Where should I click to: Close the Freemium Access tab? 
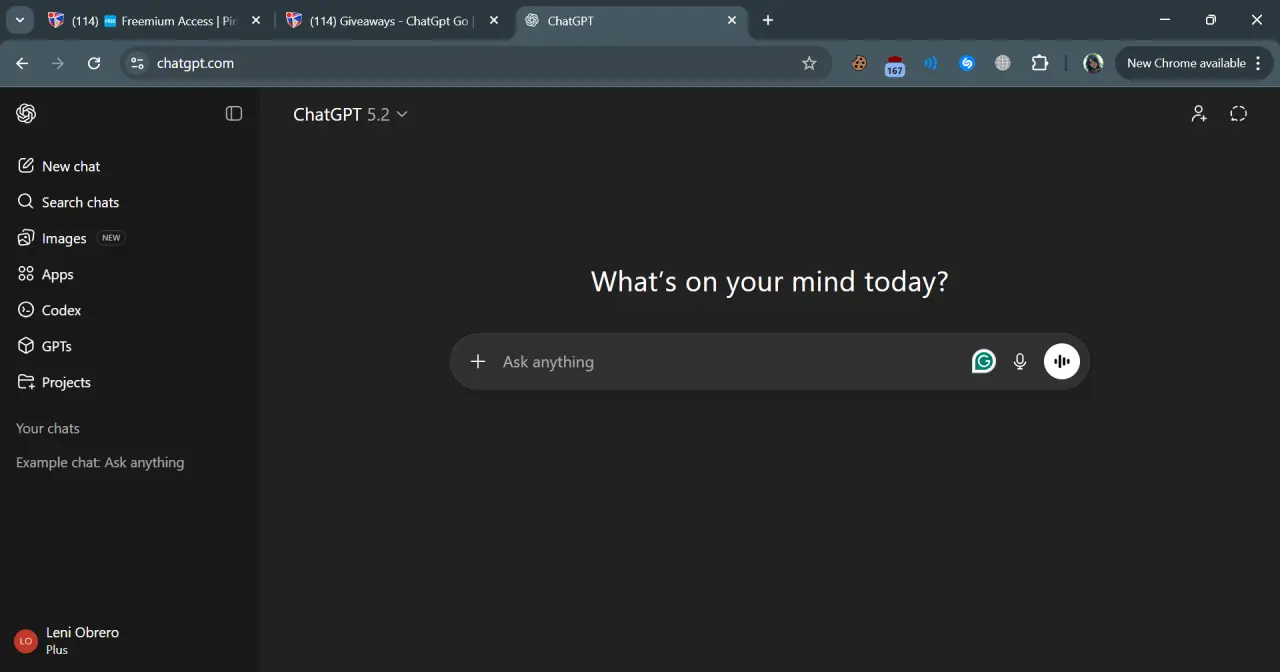pyautogui.click(x=255, y=20)
